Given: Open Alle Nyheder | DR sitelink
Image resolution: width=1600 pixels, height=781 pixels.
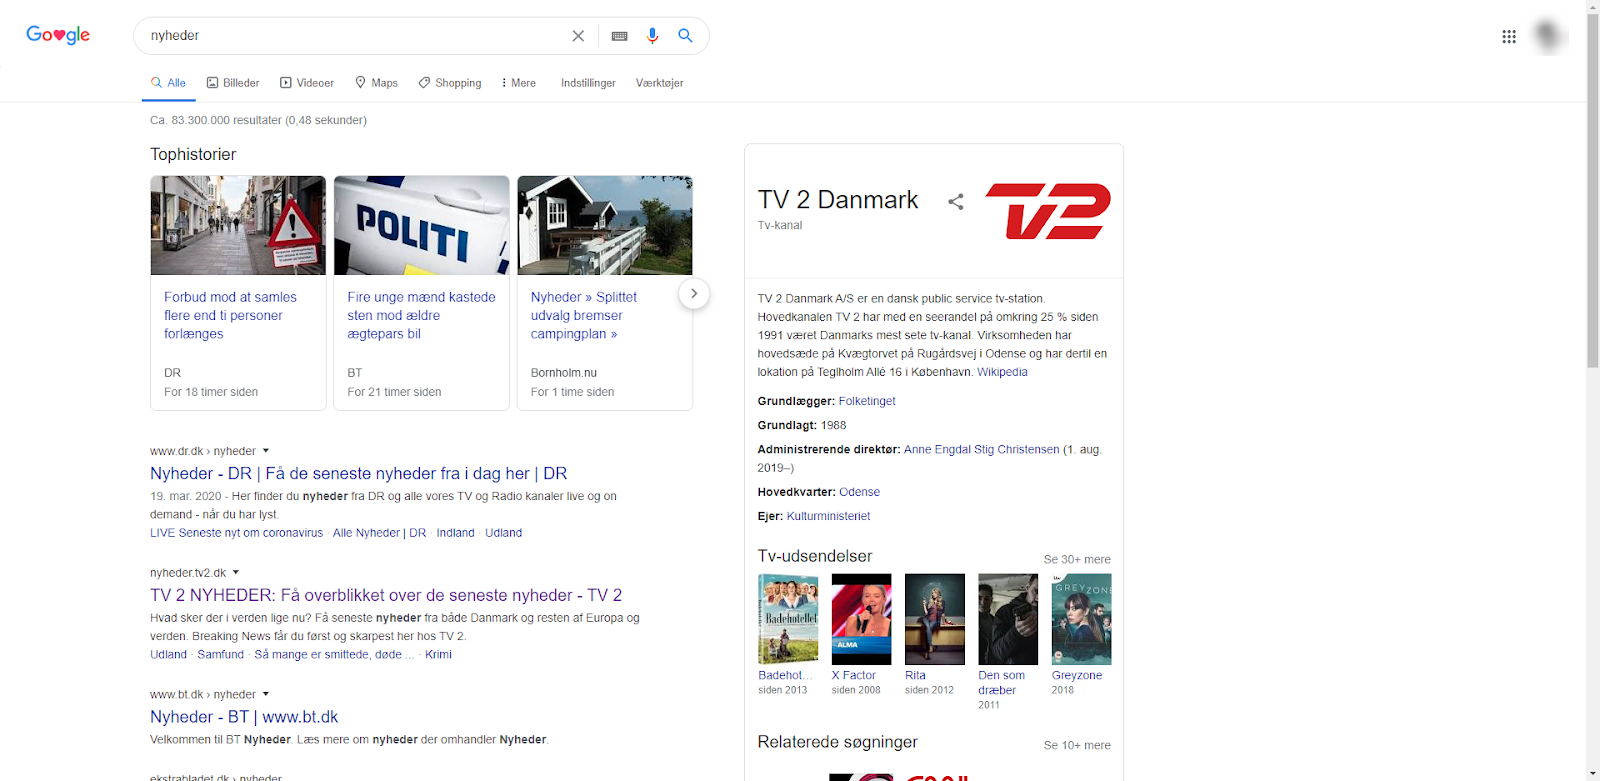Looking at the screenshot, I should [x=379, y=533].
